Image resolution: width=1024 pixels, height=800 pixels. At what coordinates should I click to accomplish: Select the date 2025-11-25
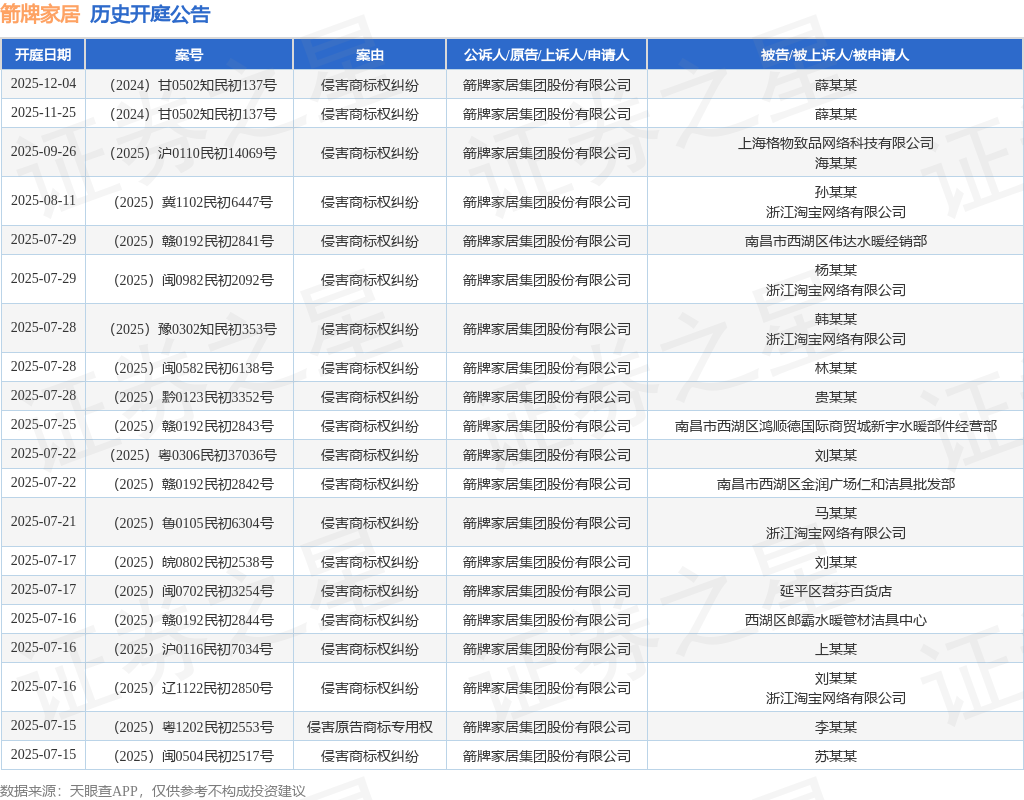coord(43,112)
